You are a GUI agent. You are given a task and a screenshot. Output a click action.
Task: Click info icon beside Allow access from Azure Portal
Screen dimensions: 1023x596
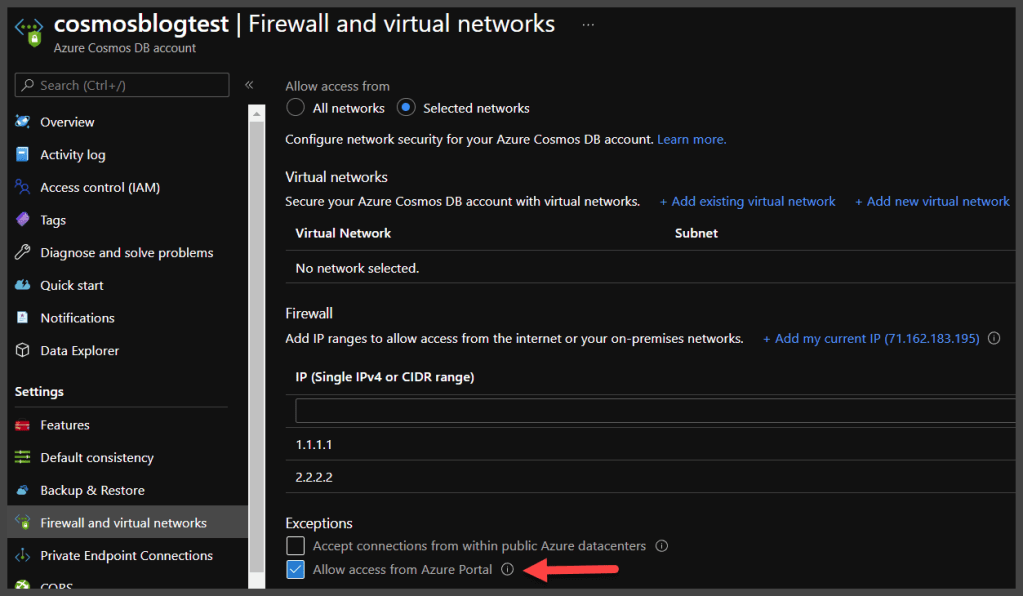pyautogui.click(x=507, y=570)
